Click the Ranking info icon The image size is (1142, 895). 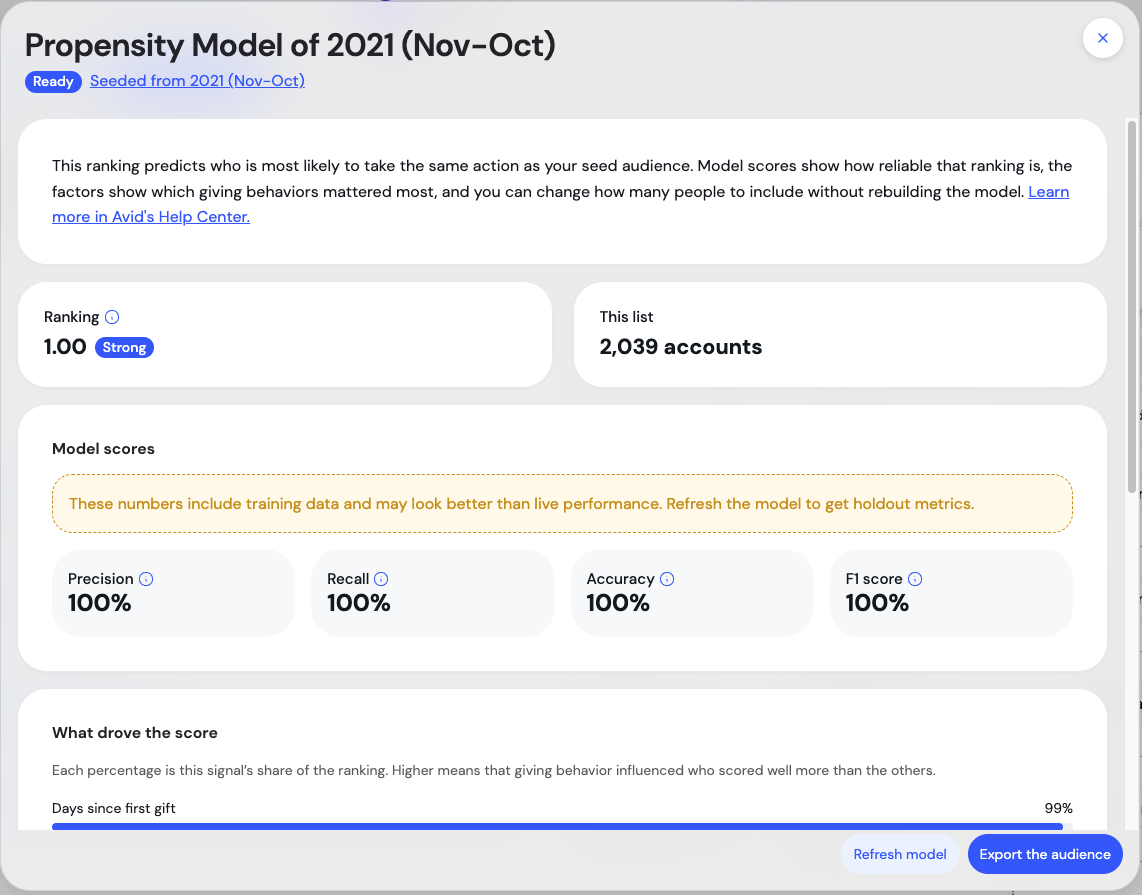coord(112,317)
